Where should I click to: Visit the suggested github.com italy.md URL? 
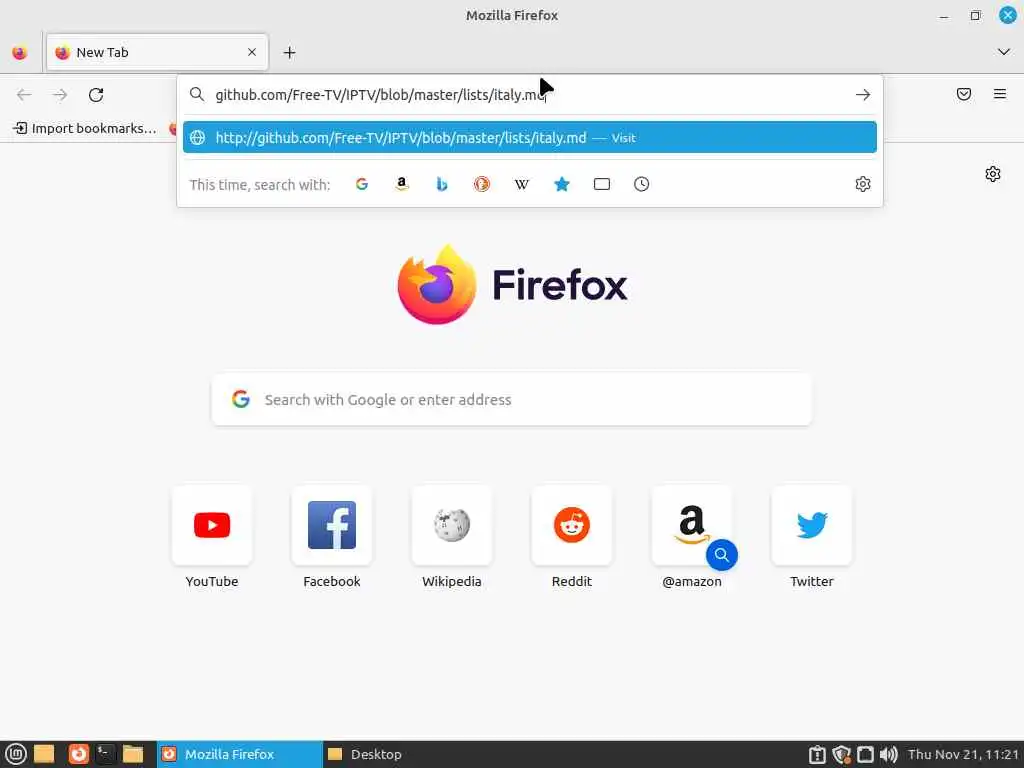point(530,138)
